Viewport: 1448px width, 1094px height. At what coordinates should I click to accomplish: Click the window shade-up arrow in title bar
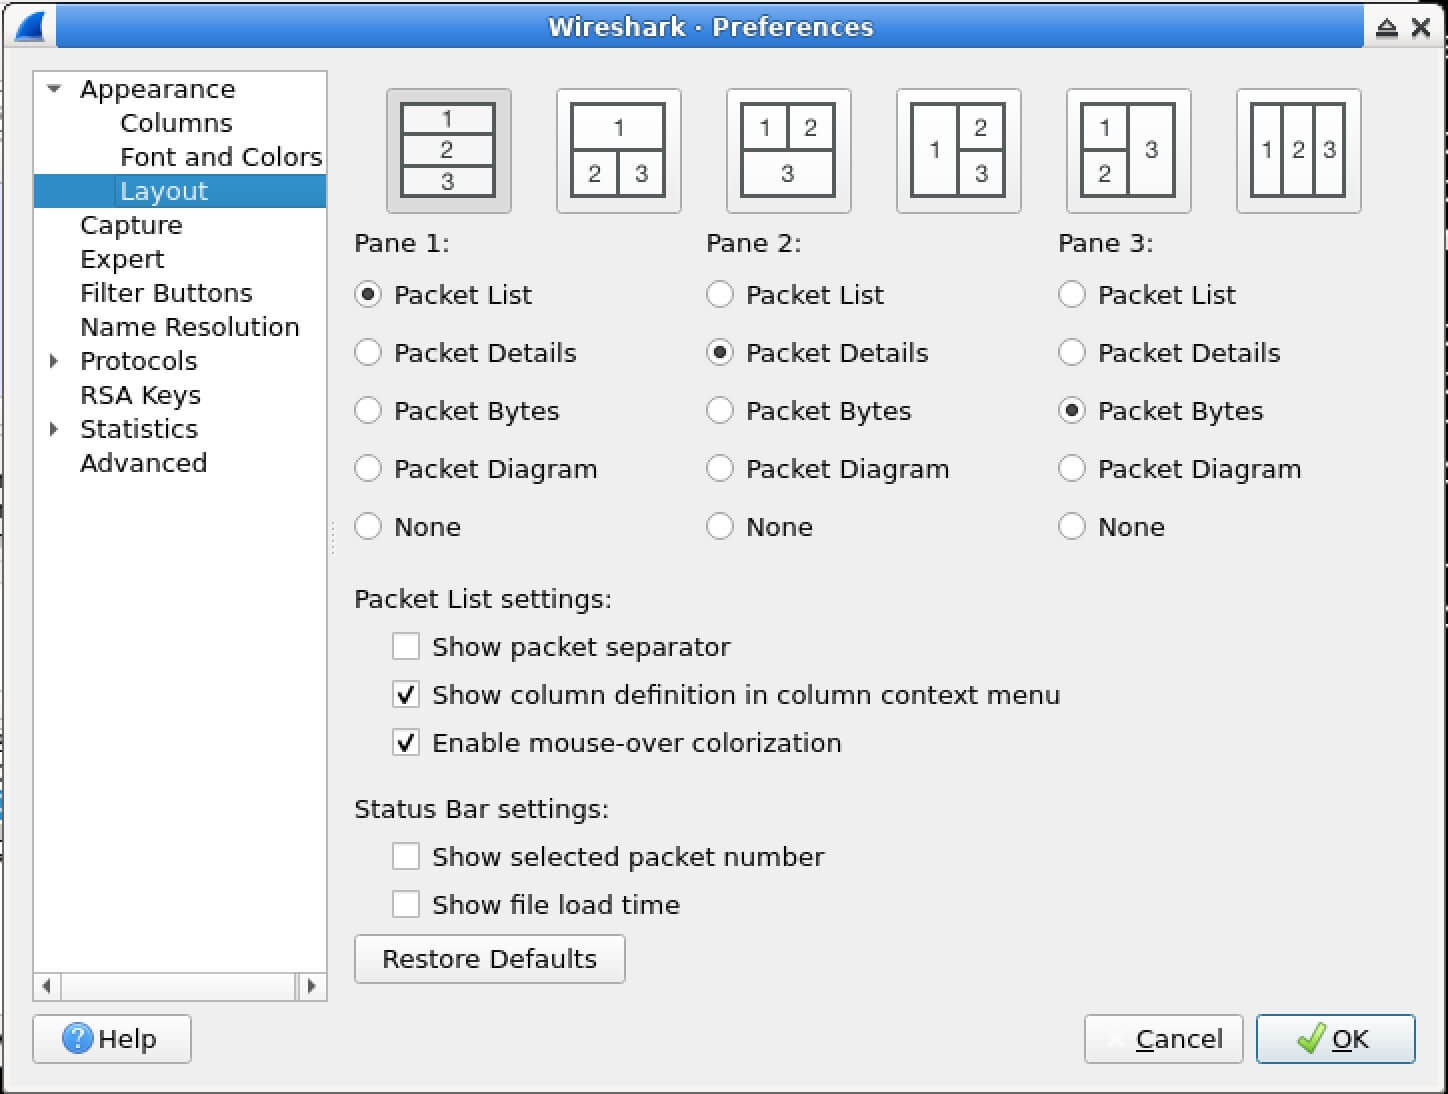click(x=1386, y=28)
